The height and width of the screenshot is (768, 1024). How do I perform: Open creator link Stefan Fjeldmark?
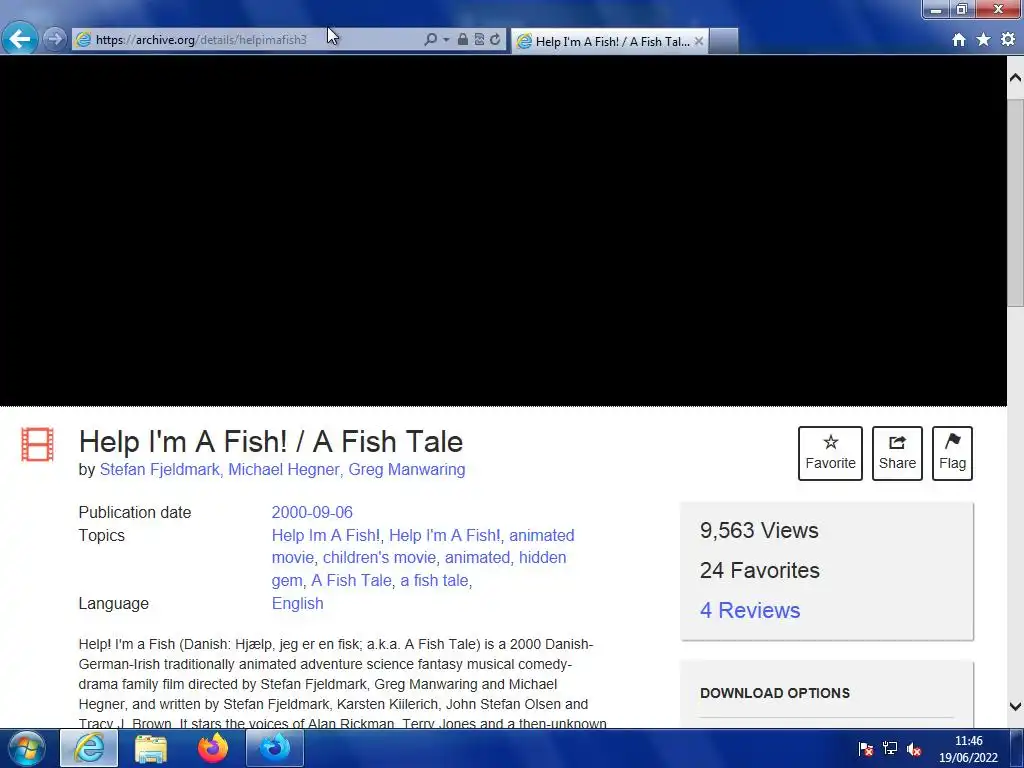(x=161, y=470)
